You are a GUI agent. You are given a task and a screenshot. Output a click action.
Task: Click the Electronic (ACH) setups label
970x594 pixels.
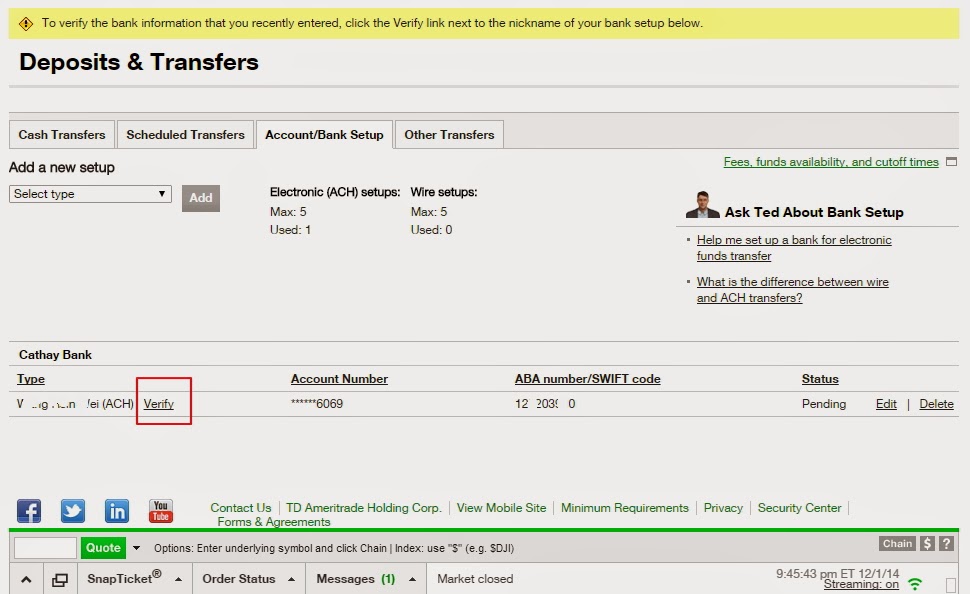[x=335, y=192]
